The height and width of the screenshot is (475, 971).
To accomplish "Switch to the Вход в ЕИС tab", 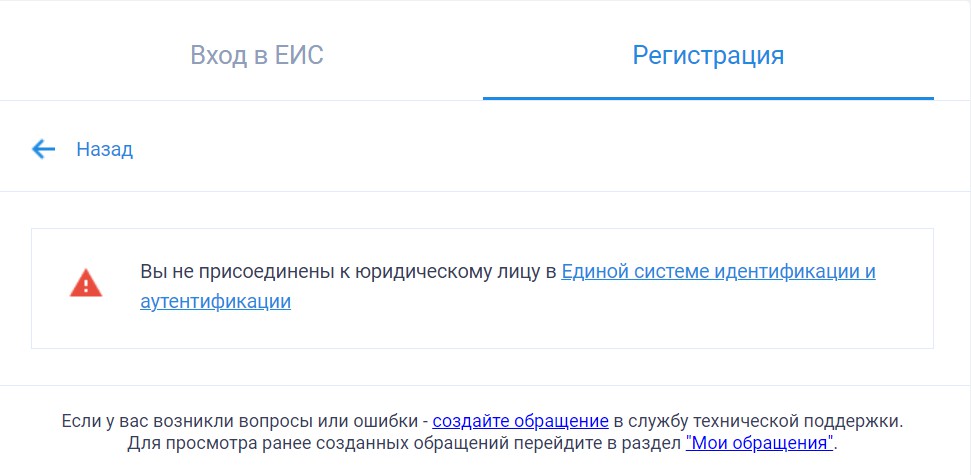I will click(256, 55).
